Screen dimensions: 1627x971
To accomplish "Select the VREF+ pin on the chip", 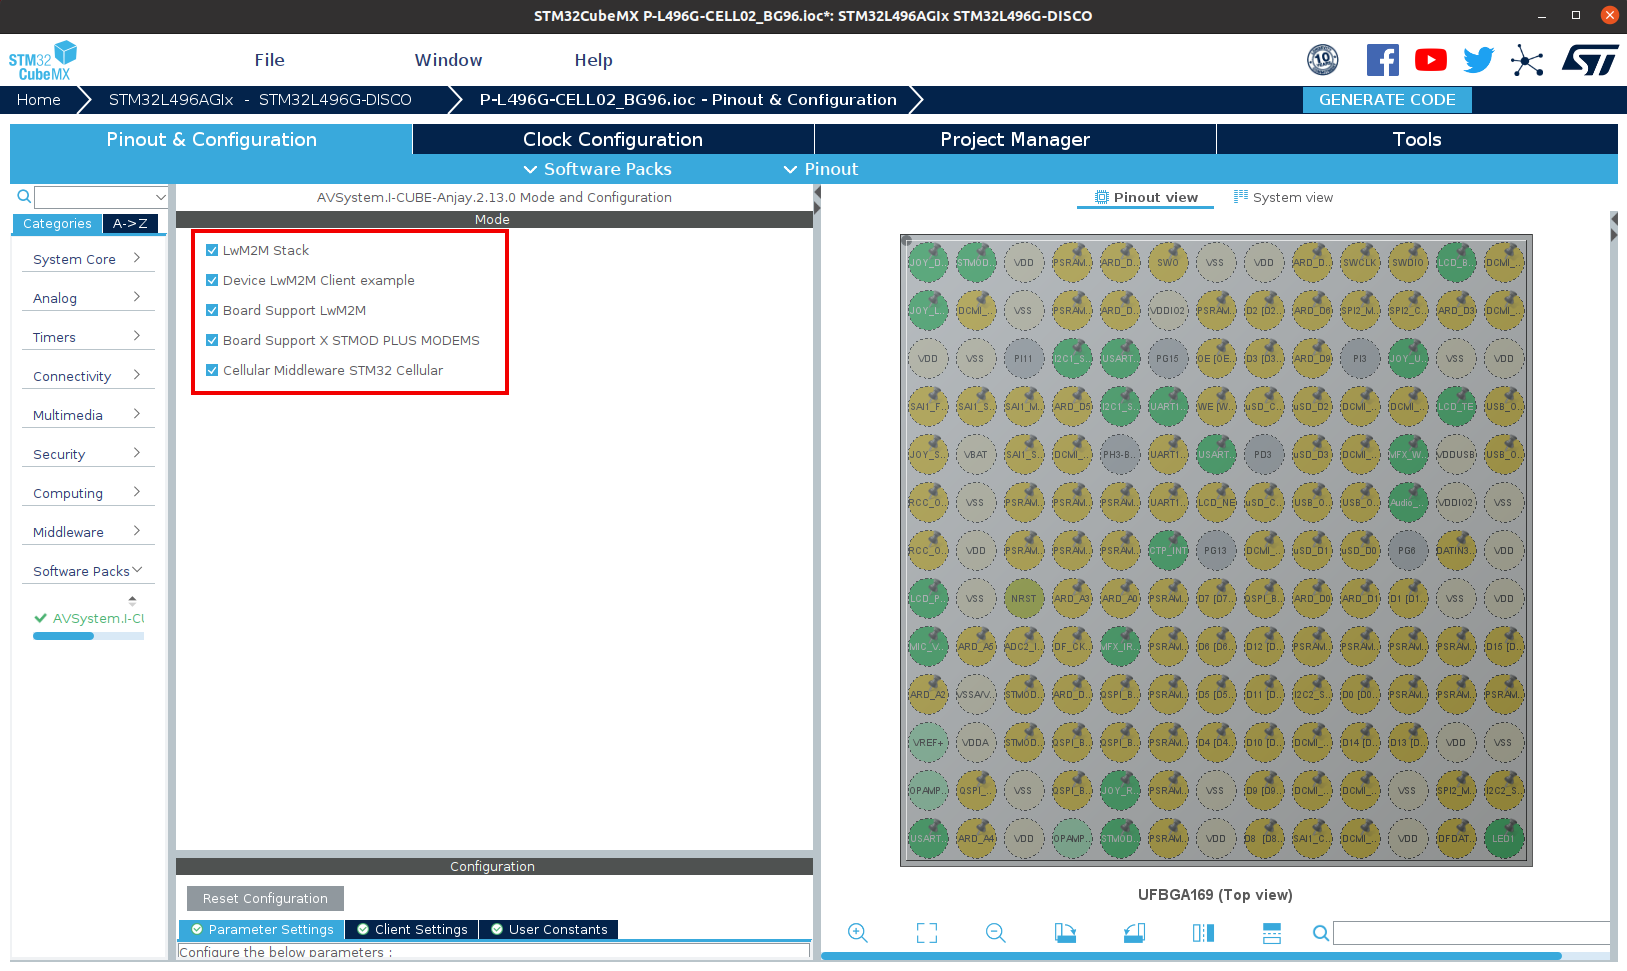I will tap(927, 743).
